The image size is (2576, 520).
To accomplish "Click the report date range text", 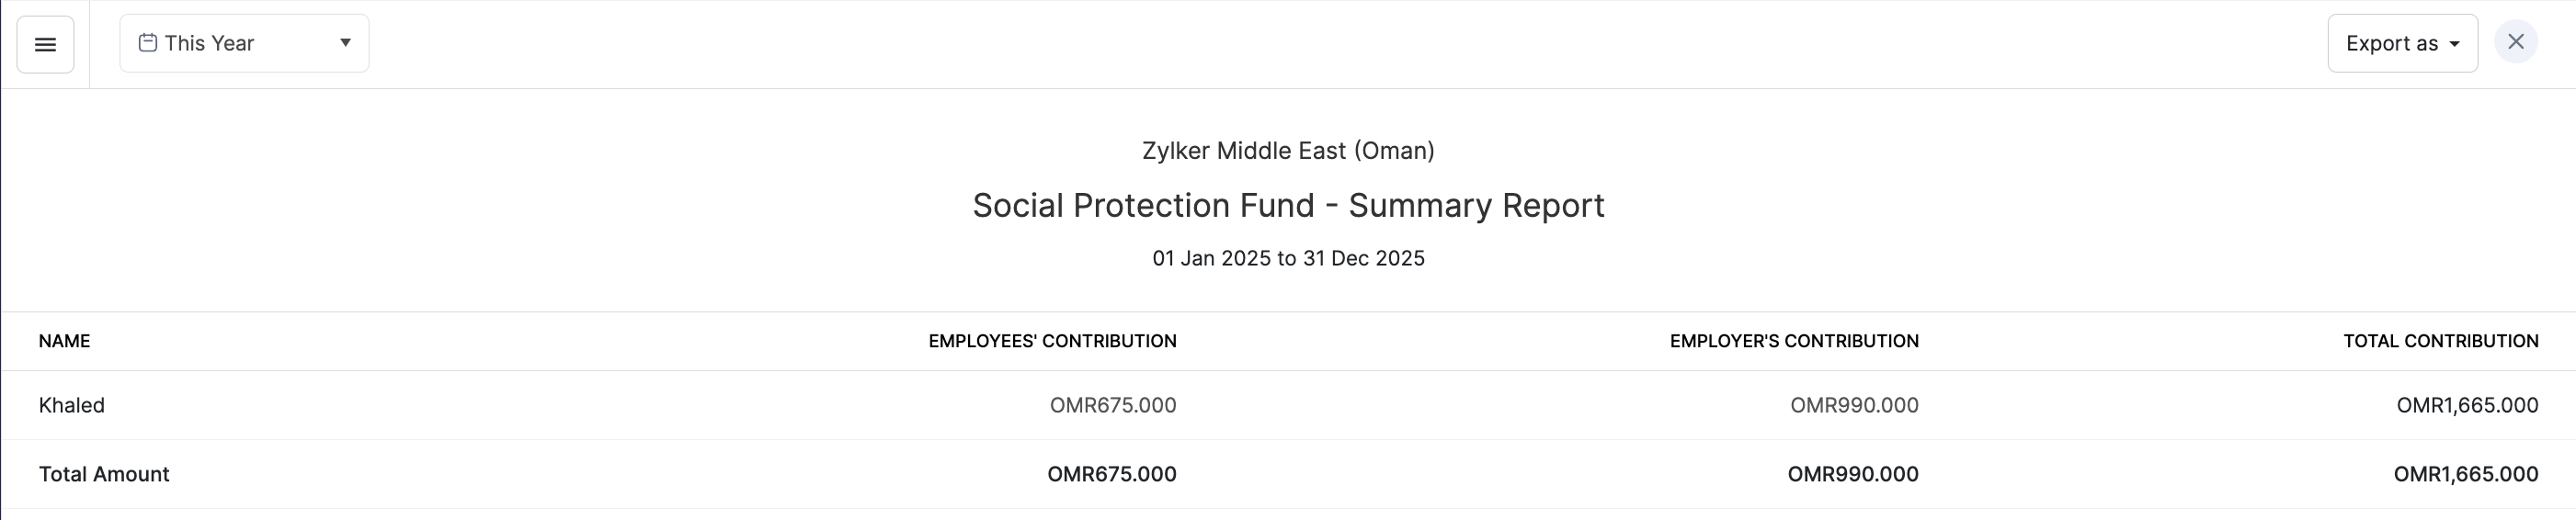I will 1288,258.
